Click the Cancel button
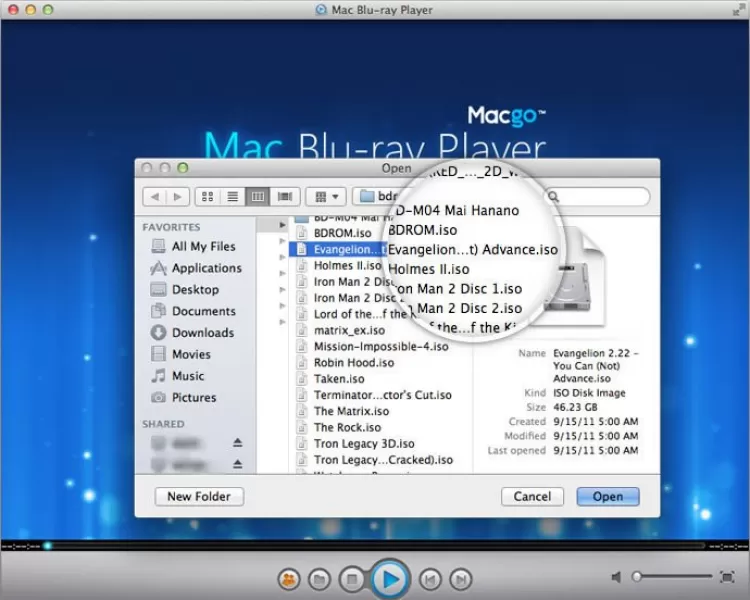The width and height of the screenshot is (750, 600). click(532, 497)
